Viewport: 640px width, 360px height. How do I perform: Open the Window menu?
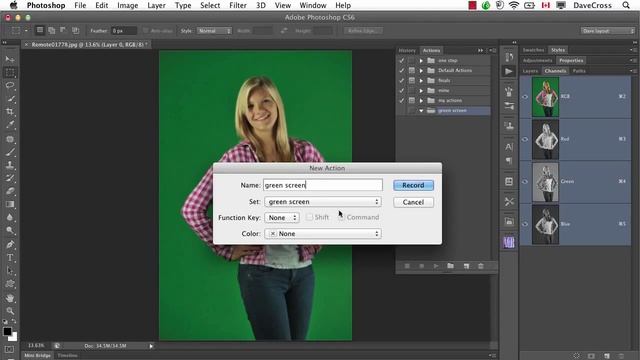(313, 5)
